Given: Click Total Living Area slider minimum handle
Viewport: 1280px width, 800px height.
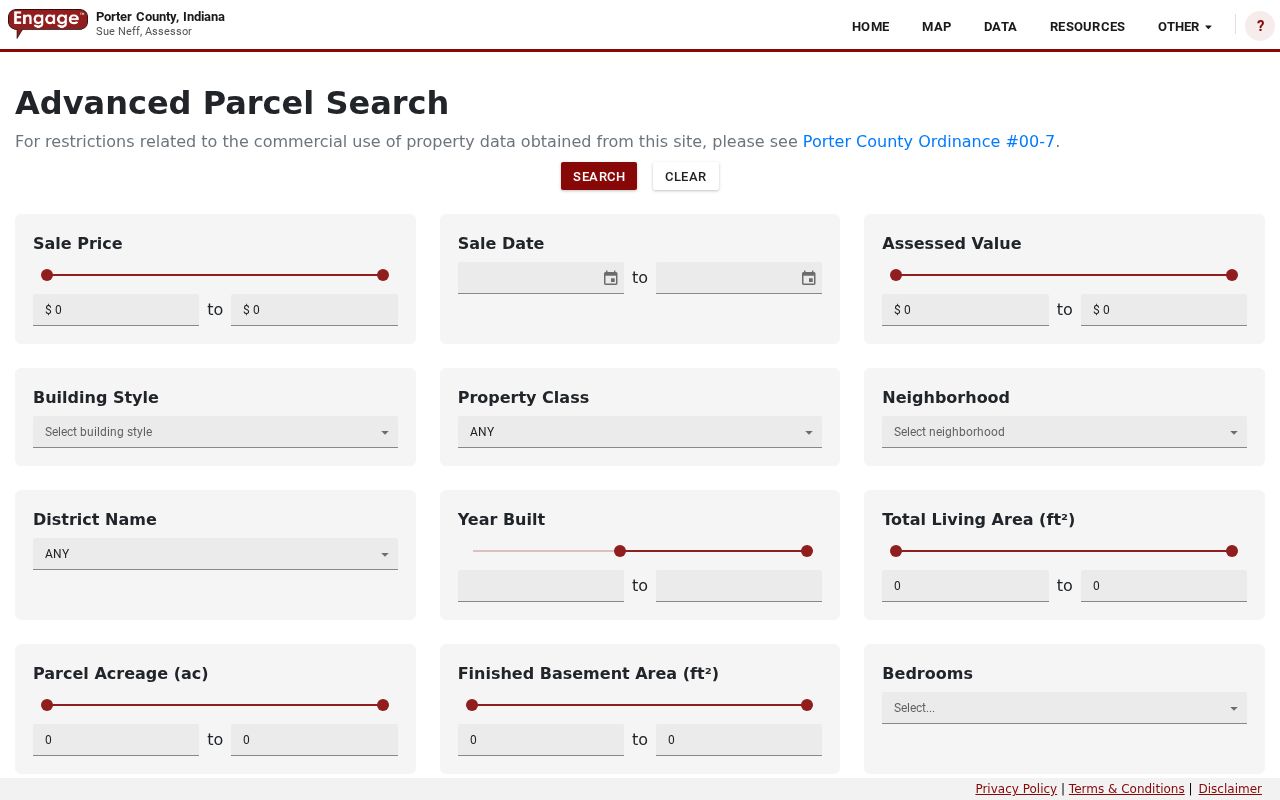Looking at the screenshot, I should pos(896,551).
